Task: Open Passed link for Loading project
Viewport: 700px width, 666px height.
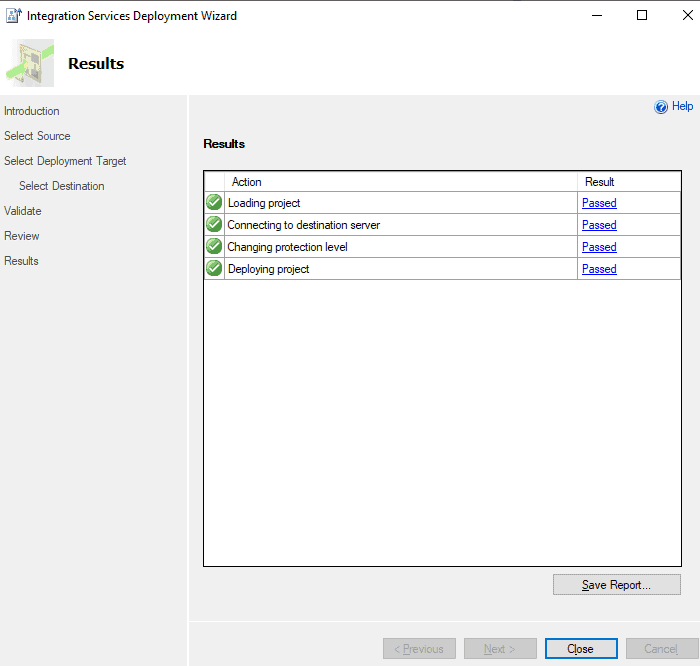Action: [599, 203]
